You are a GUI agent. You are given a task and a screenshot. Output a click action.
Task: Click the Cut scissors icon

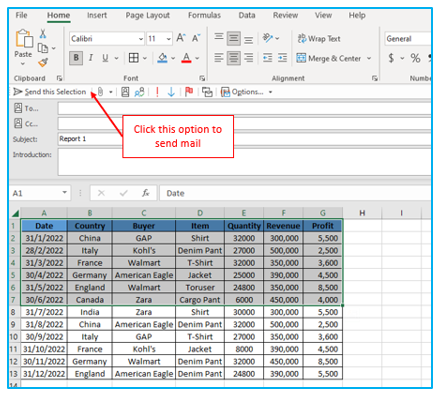tap(43, 34)
